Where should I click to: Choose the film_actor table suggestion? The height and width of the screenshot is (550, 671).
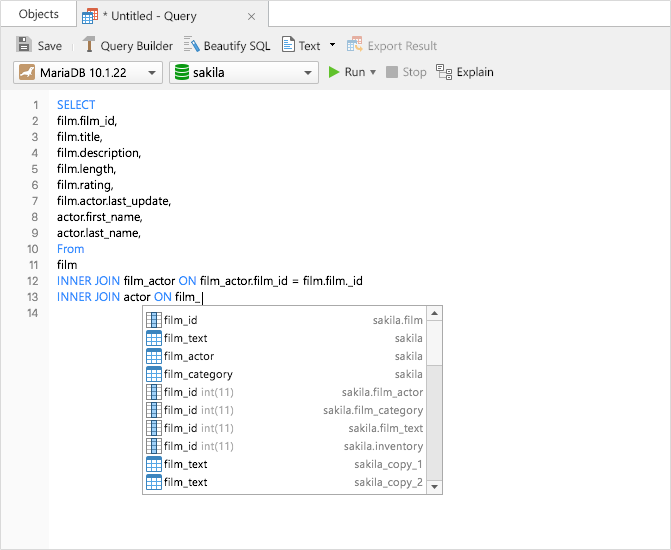(x=284, y=356)
